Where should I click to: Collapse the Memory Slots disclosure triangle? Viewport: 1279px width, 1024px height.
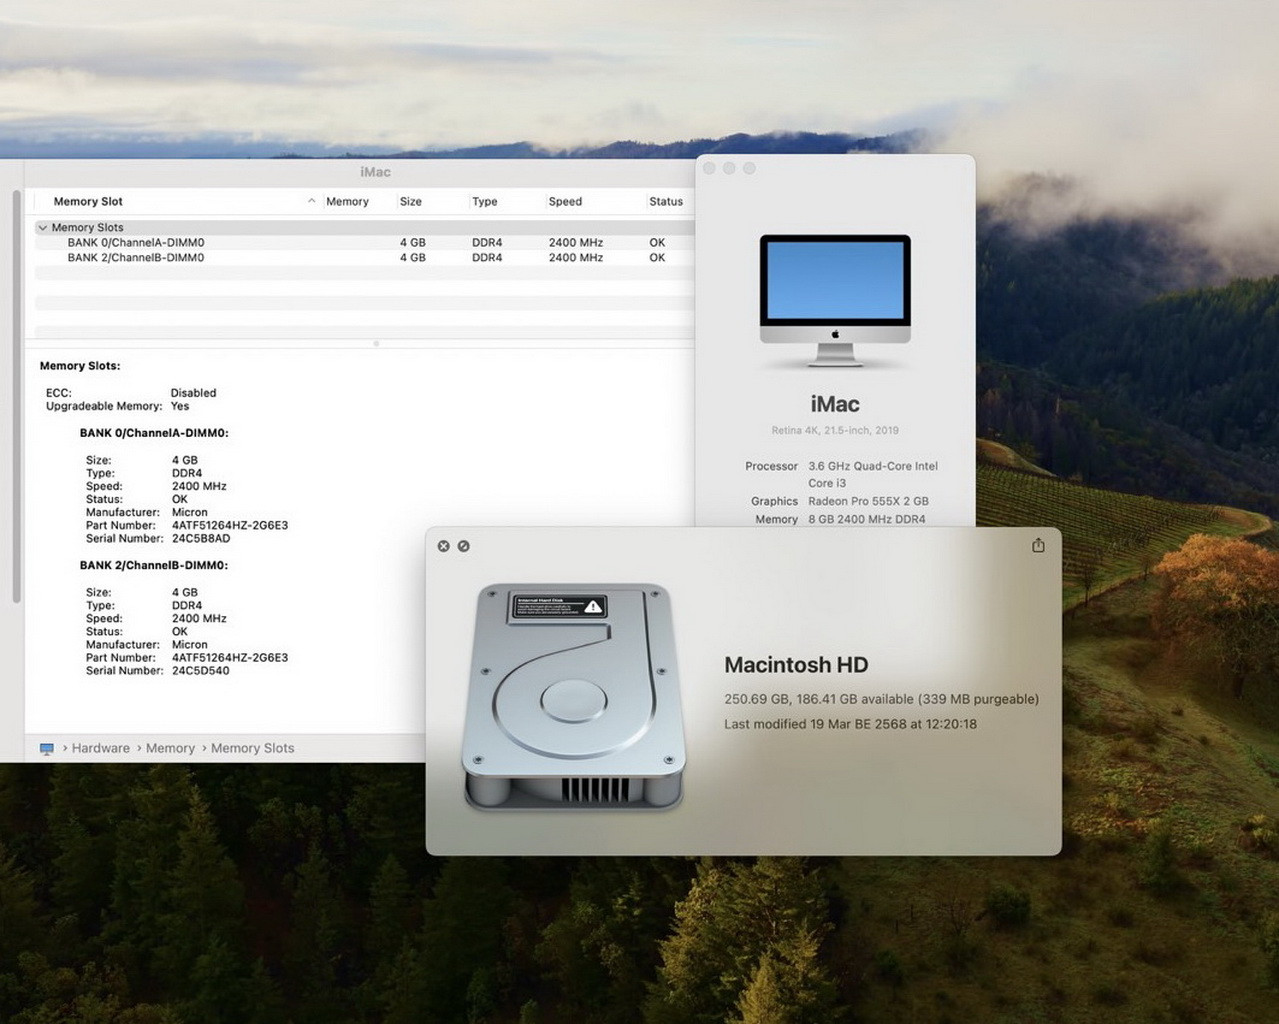(42, 227)
